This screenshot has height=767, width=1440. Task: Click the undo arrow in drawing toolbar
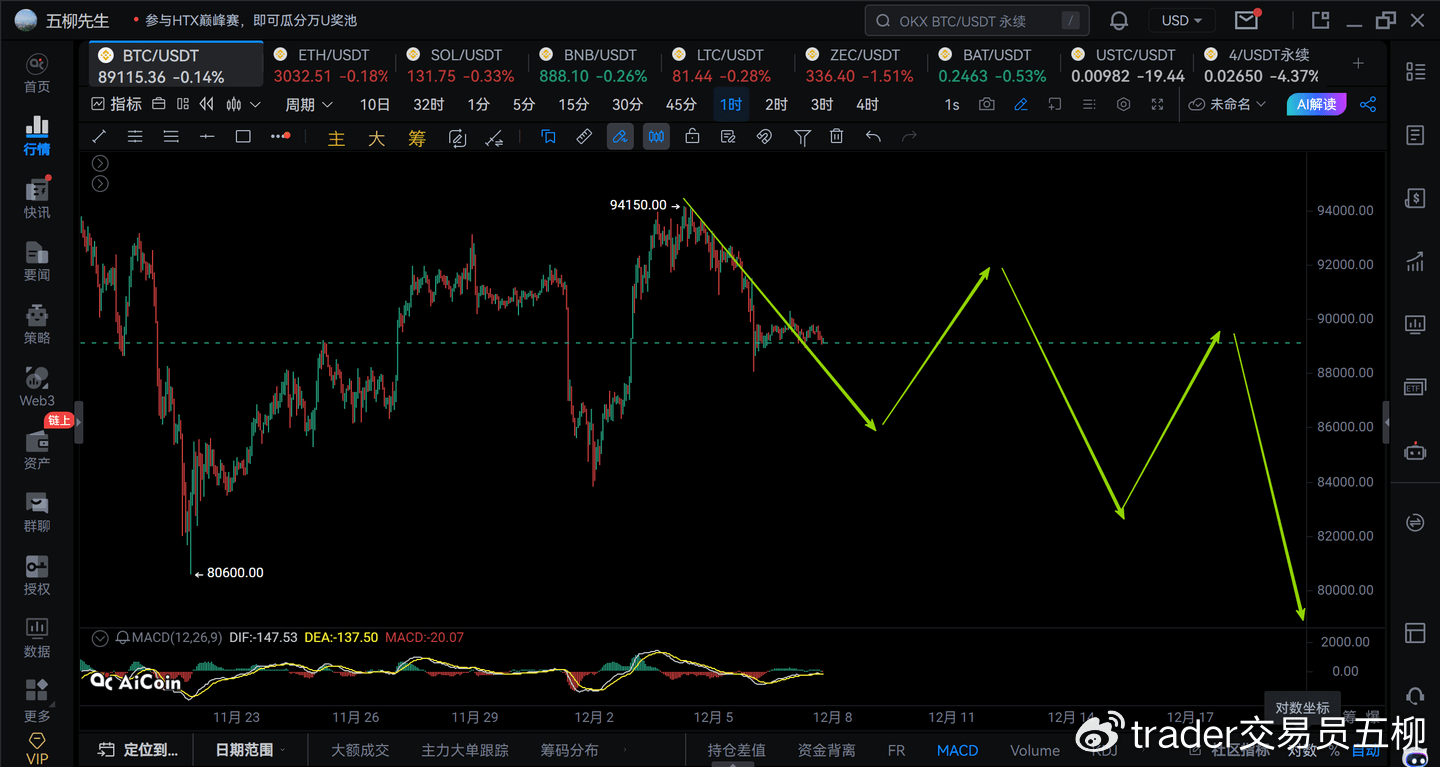(873, 137)
